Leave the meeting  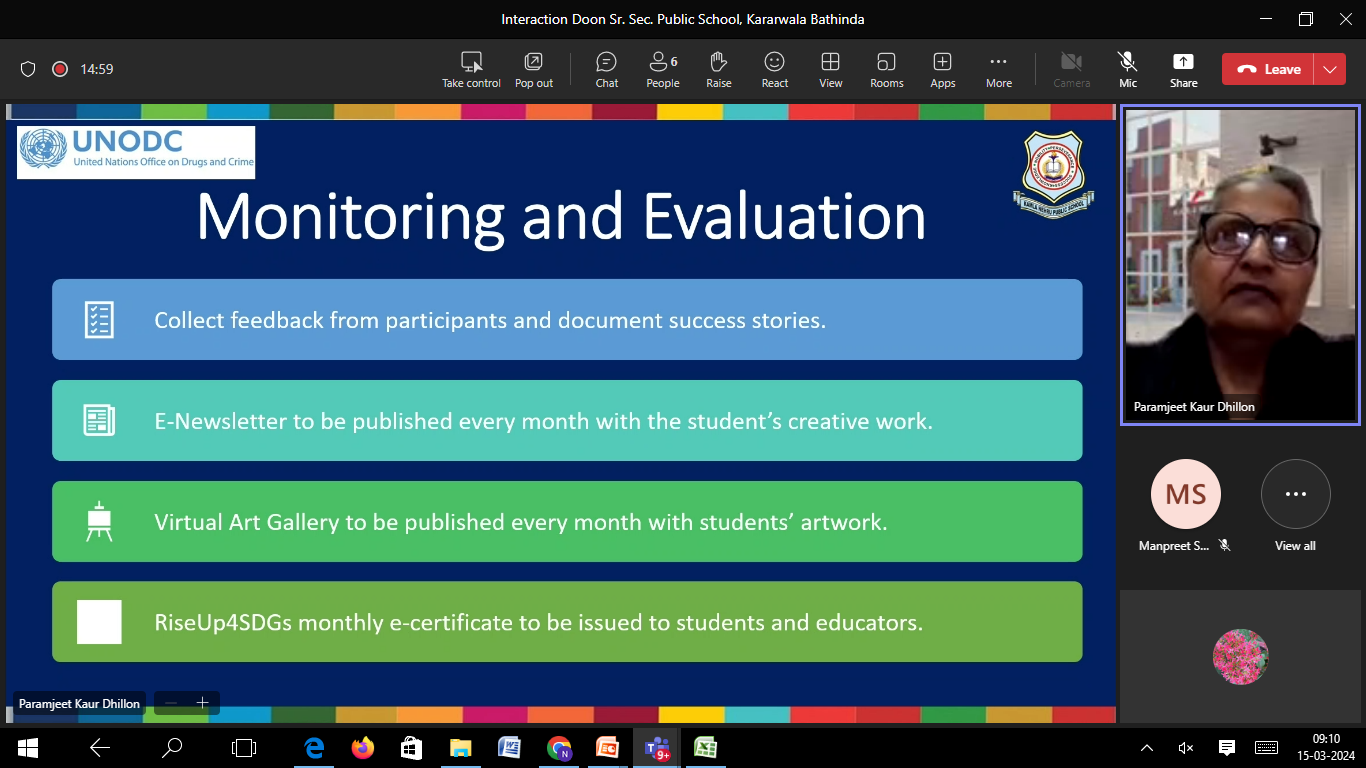click(1268, 69)
